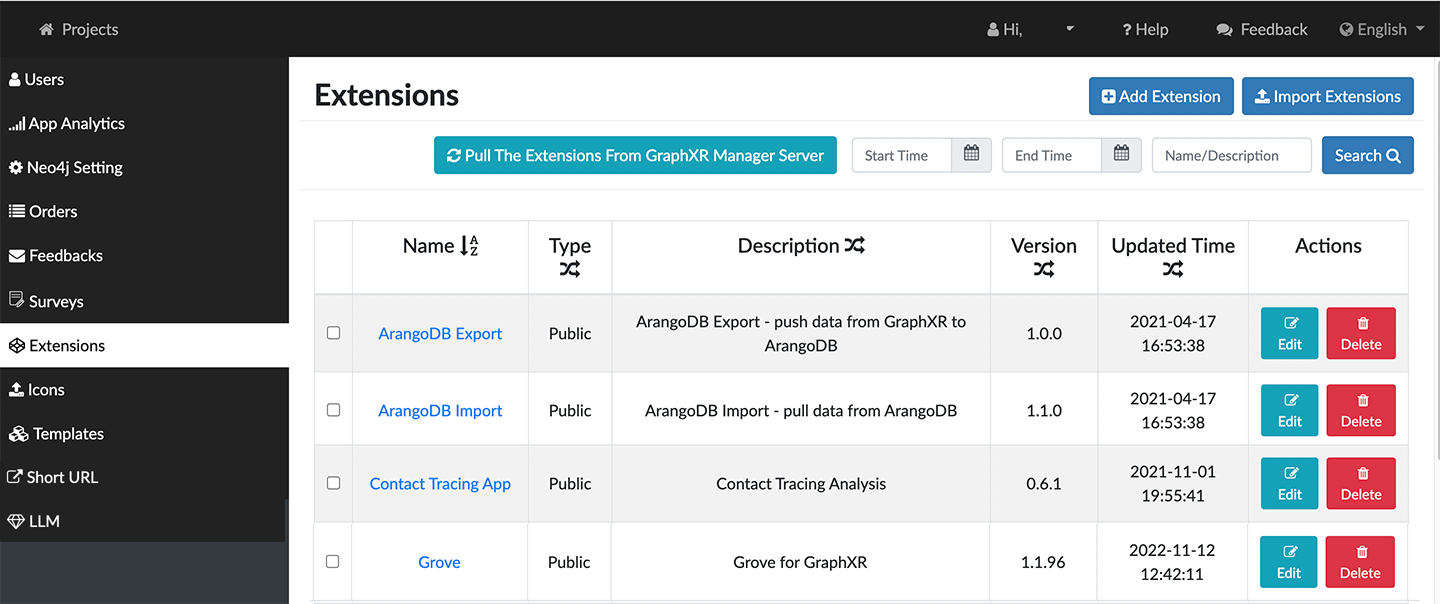
Task: Click the Projects home icon
Action: click(46, 30)
